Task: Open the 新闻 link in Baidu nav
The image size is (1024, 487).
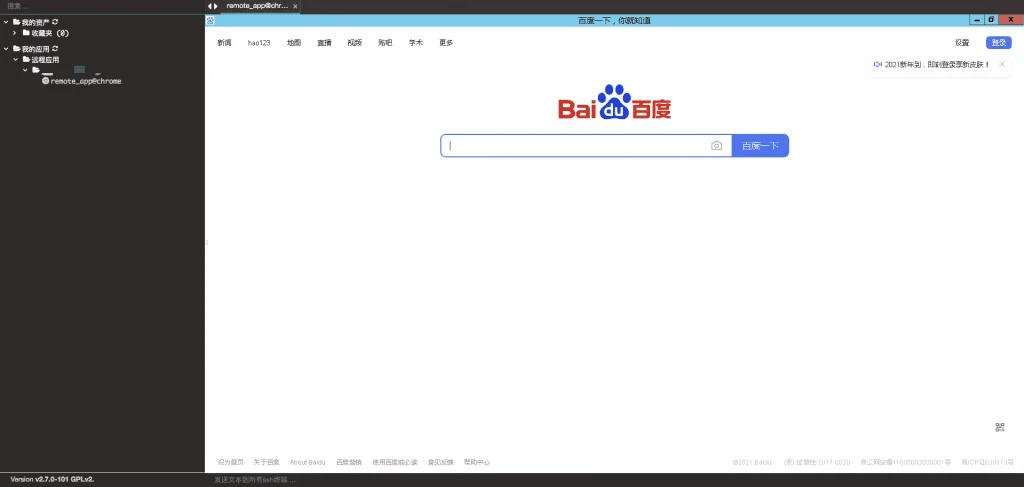Action: [x=225, y=43]
